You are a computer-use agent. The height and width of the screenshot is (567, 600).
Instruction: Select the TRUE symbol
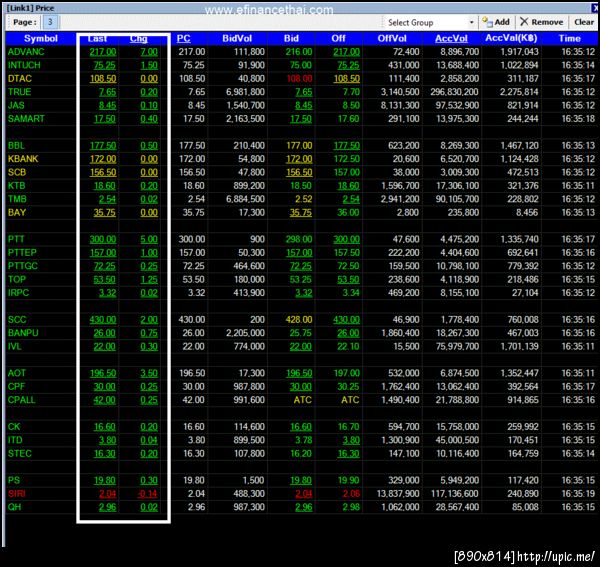(19, 92)
